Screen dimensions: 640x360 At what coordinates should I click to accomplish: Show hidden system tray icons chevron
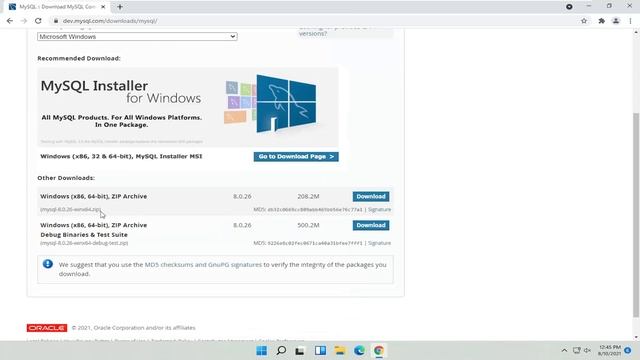point(564,350)
